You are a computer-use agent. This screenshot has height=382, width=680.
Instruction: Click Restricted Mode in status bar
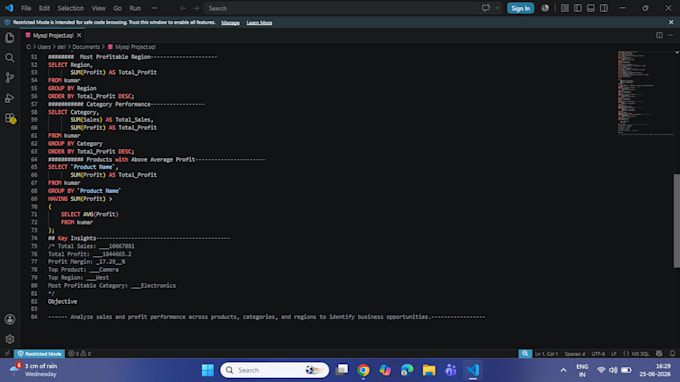click(39, 354)
